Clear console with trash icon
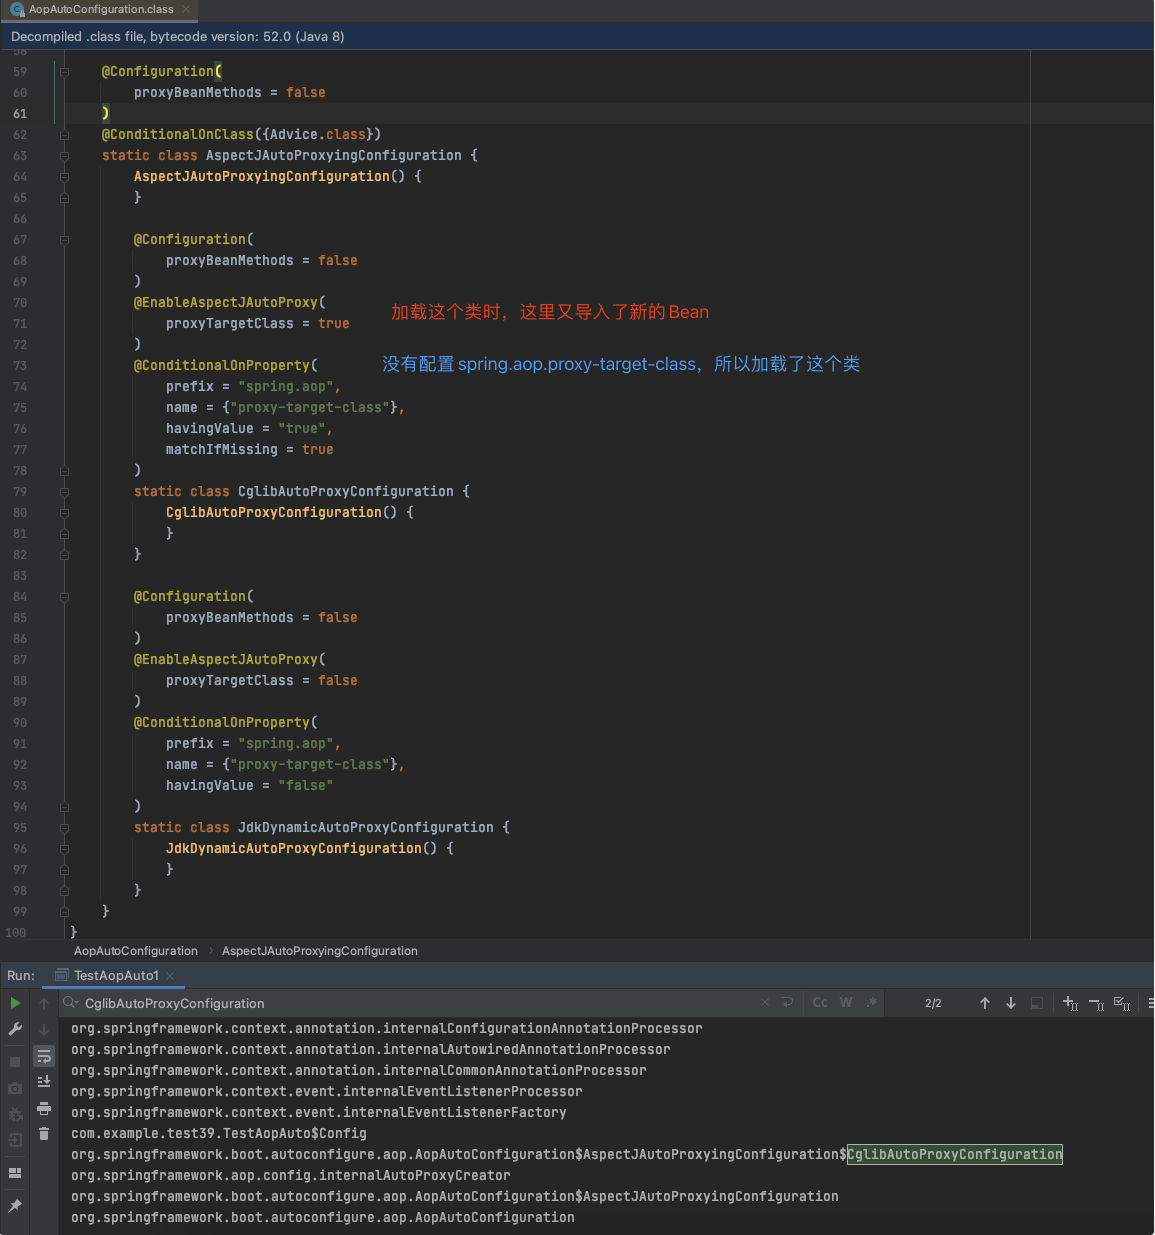This screenshot has height=1235, width=1155. point(44,1134)
